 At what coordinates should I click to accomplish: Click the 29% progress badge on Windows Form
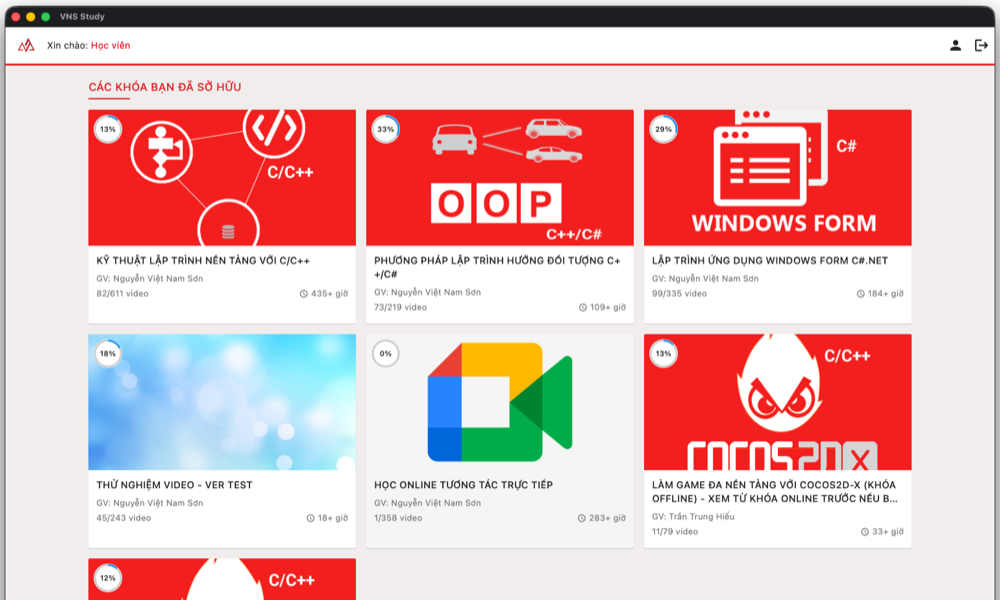[x=663, y=129]
